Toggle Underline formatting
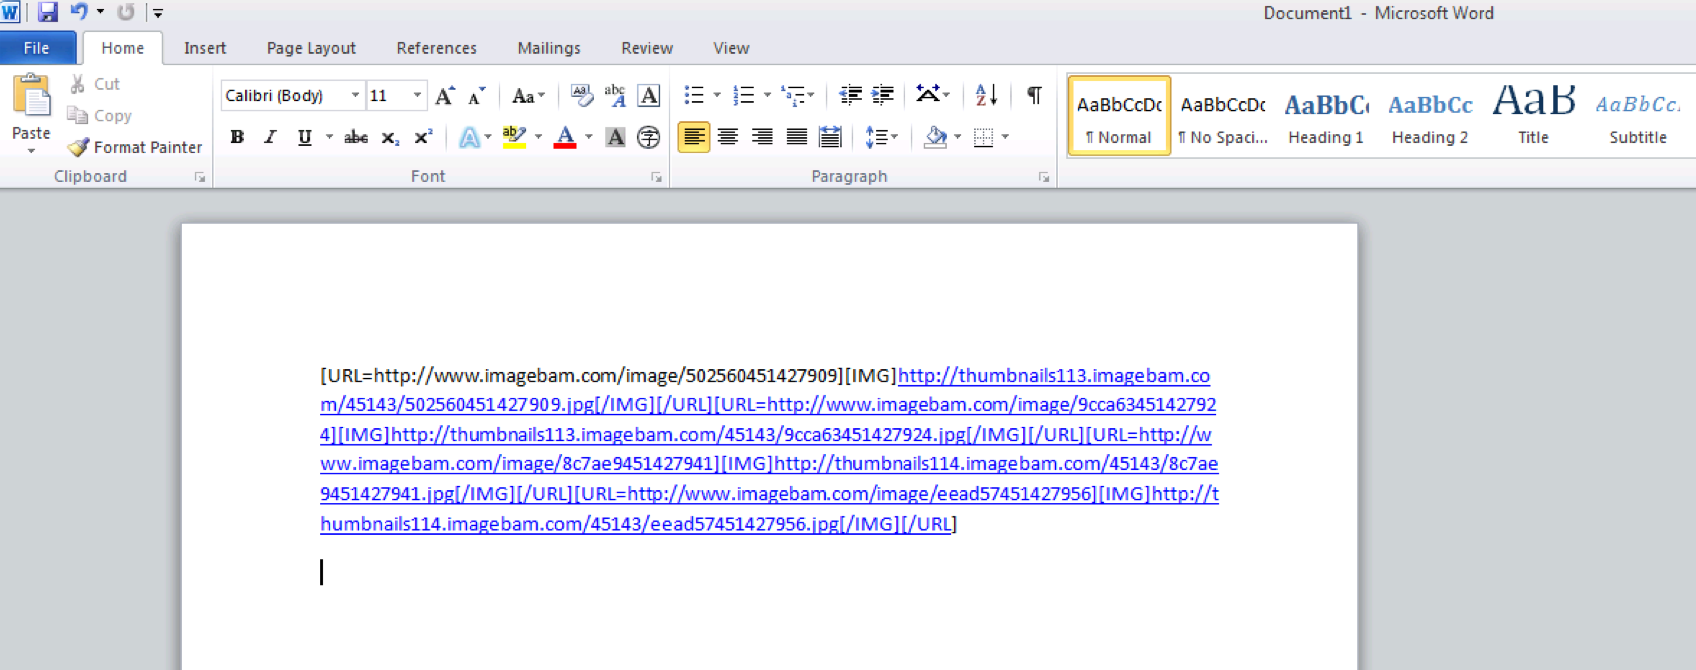Viewport: 1696px width, 670px height. click(304, 137)
